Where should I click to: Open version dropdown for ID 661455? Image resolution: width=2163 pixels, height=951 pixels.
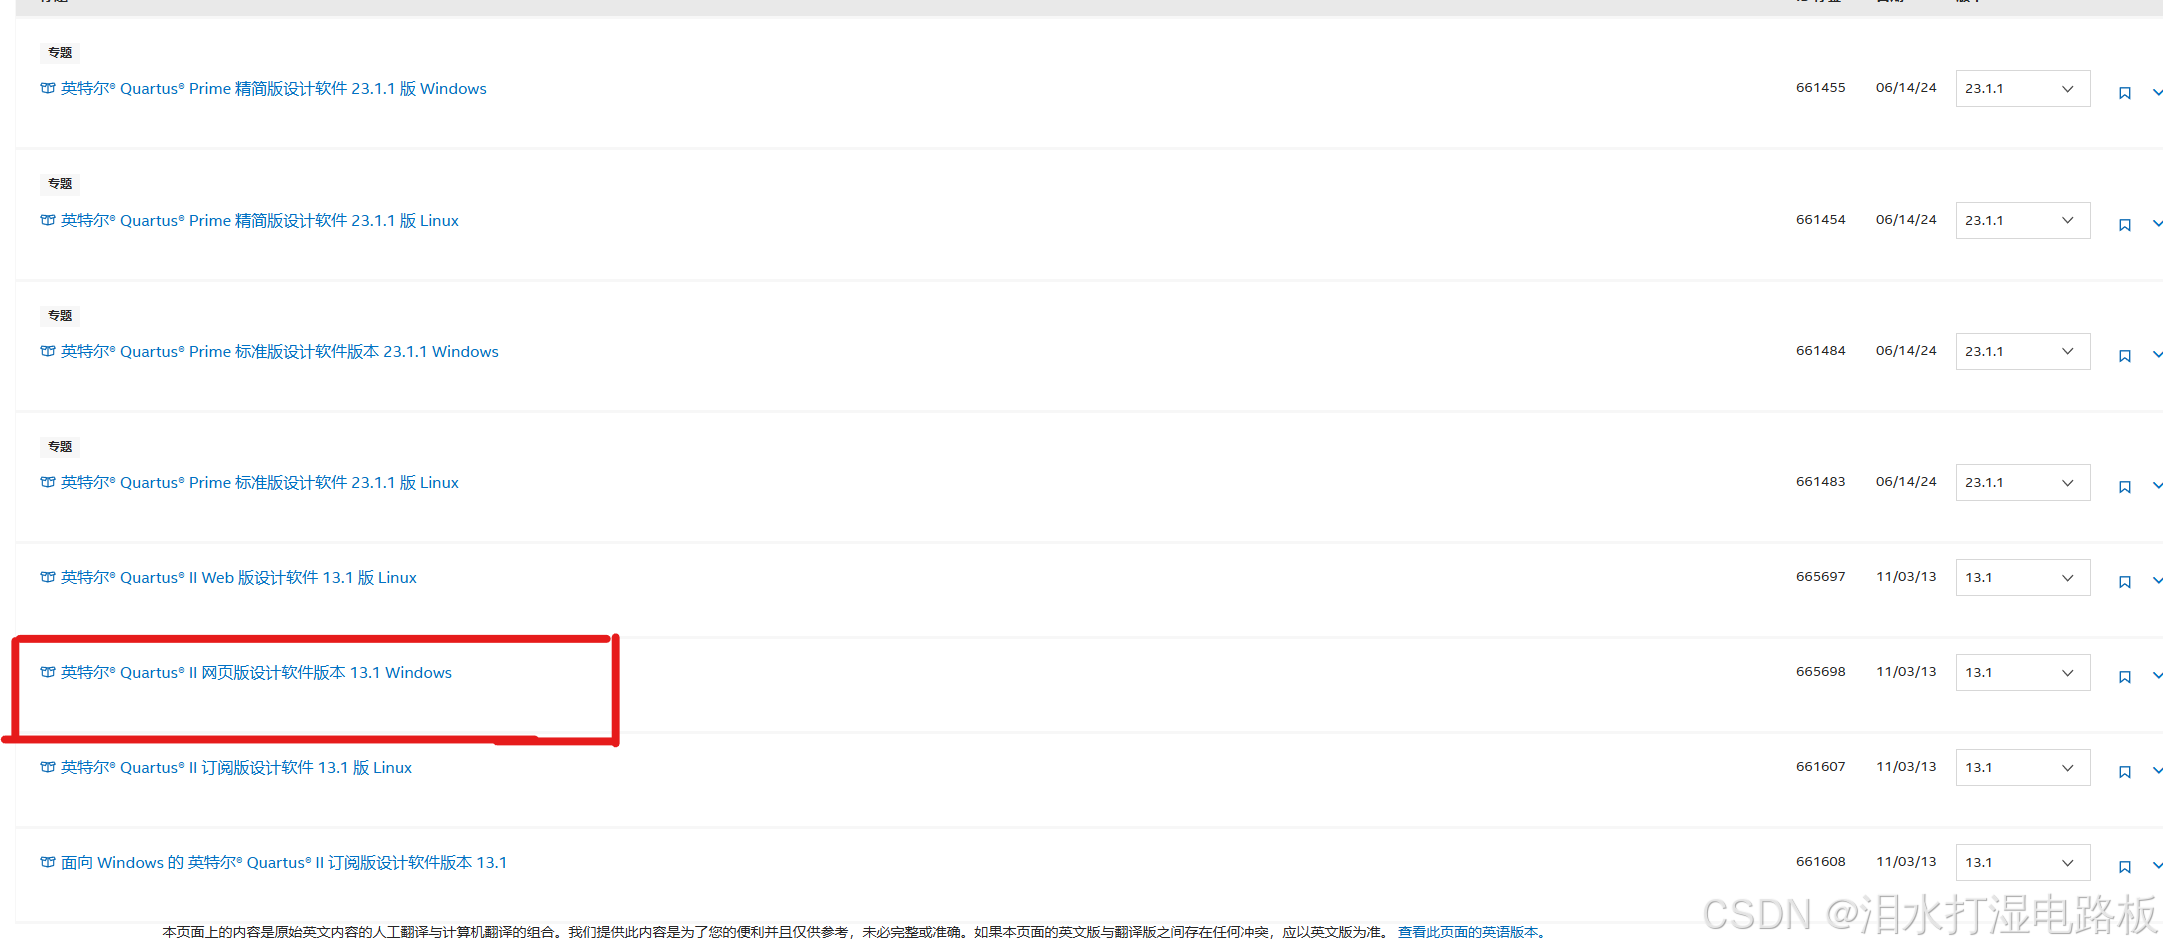tap(2022, 89)
